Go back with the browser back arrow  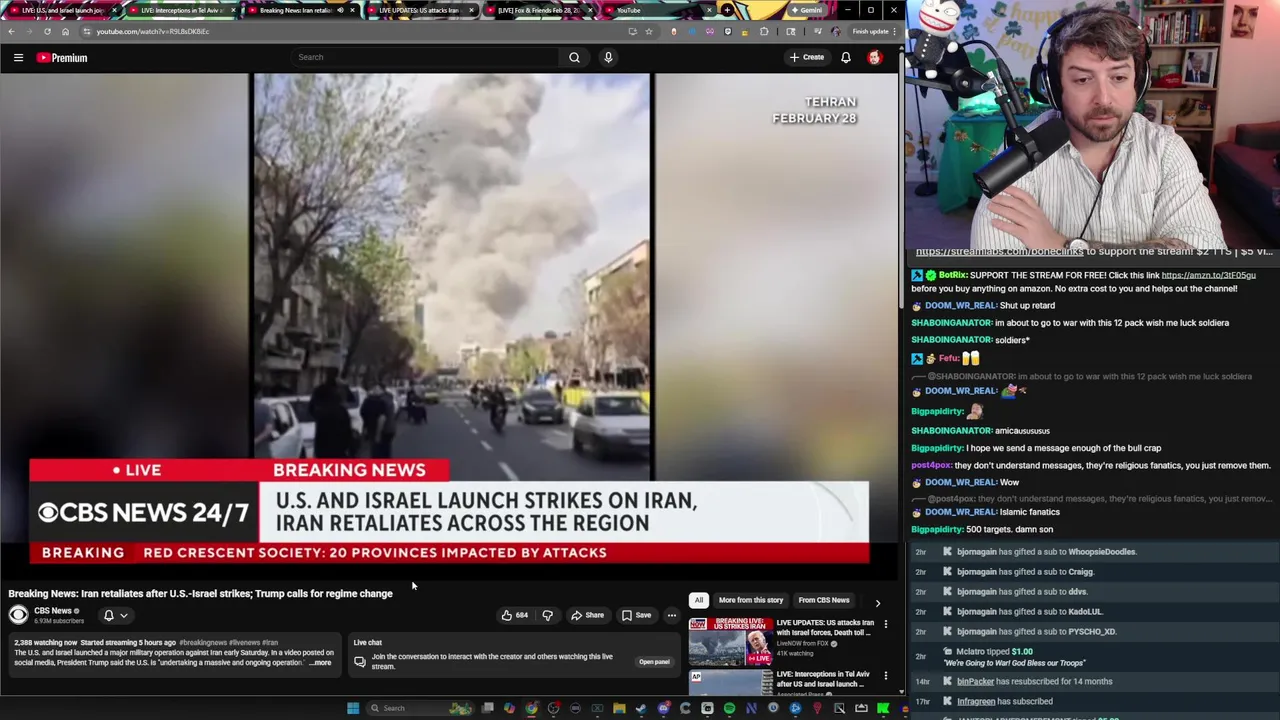point(11,31)
